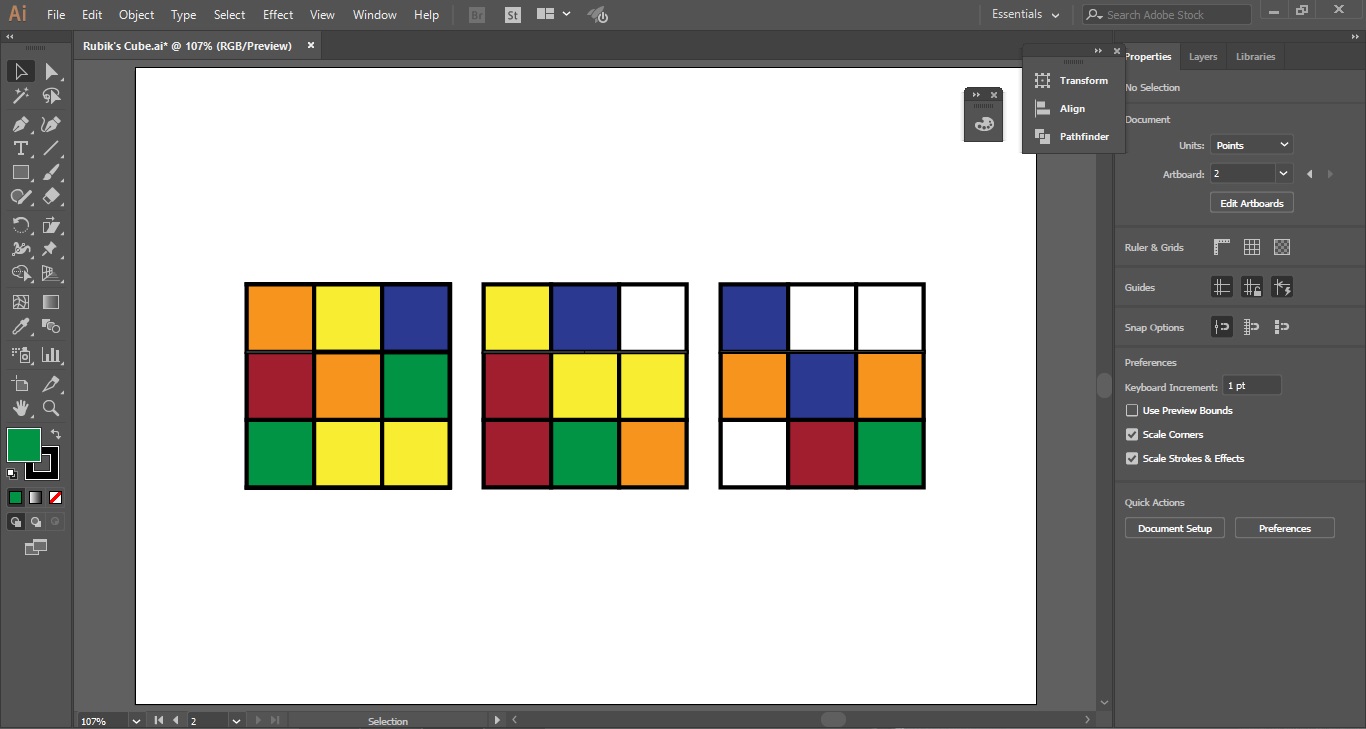1366x729 pixels.
Task: Open the Object menu
Action: pyautogui.click(x=136, y=15)
